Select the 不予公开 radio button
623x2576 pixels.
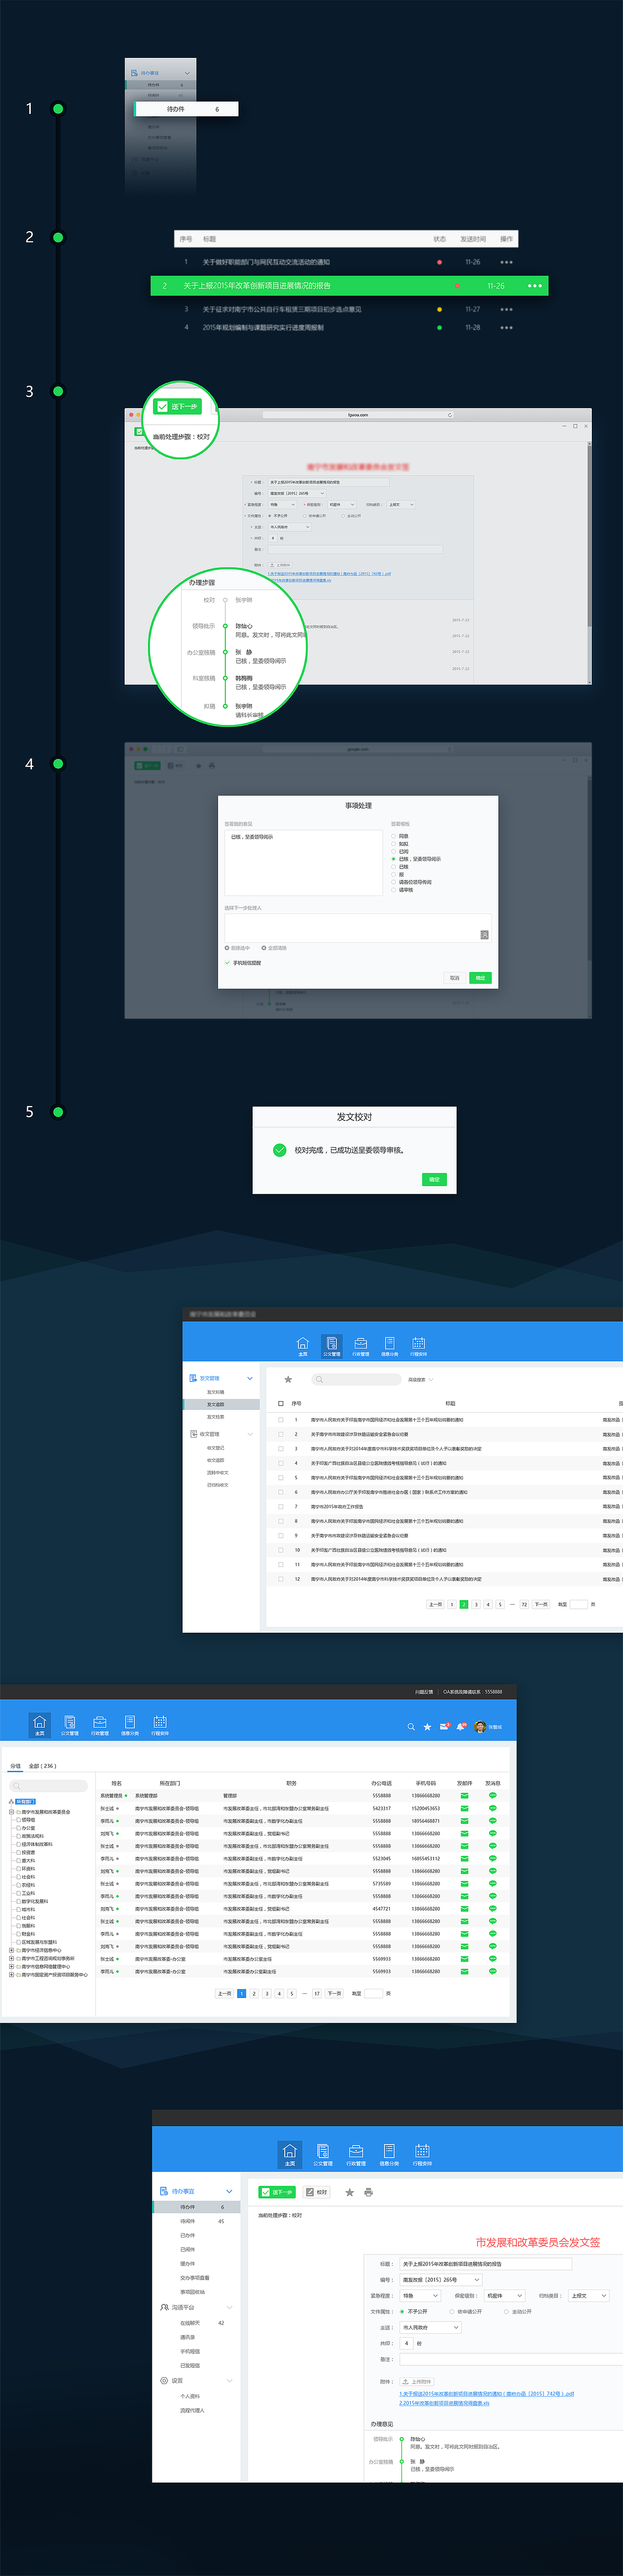(x=402, y=2311)
